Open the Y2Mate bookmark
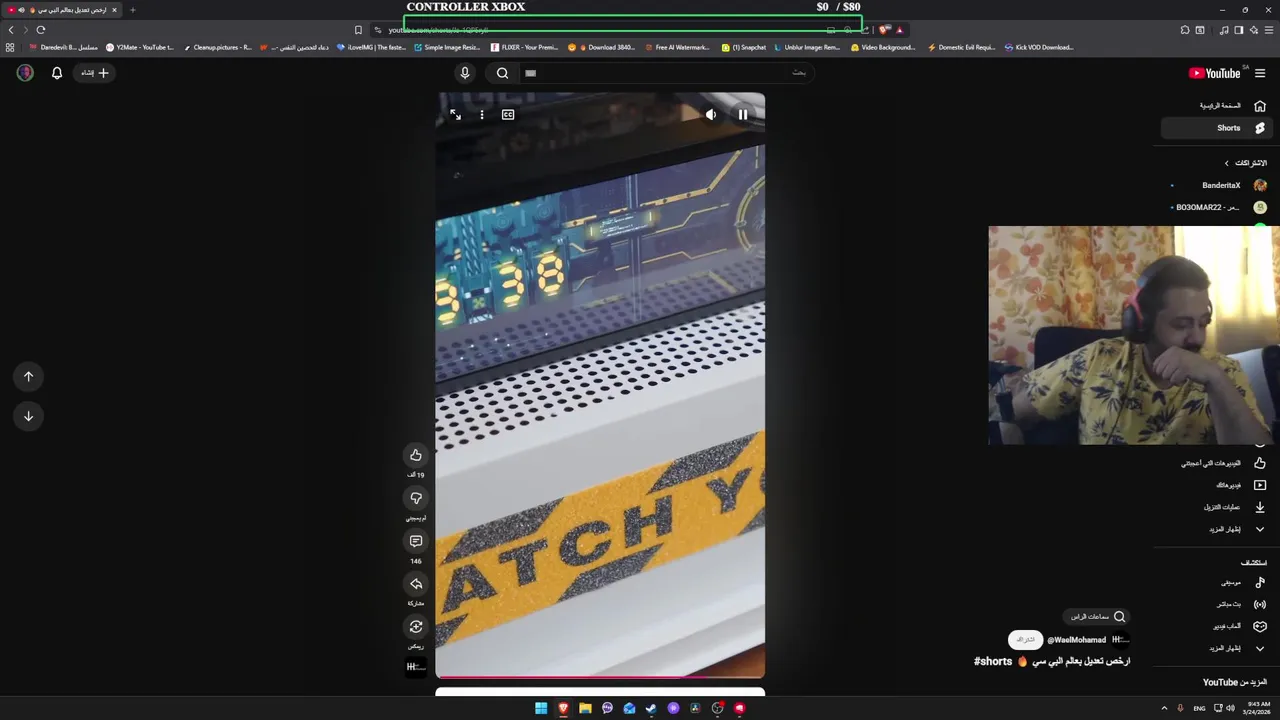The image size is (1280, 720). click(139, 47)
